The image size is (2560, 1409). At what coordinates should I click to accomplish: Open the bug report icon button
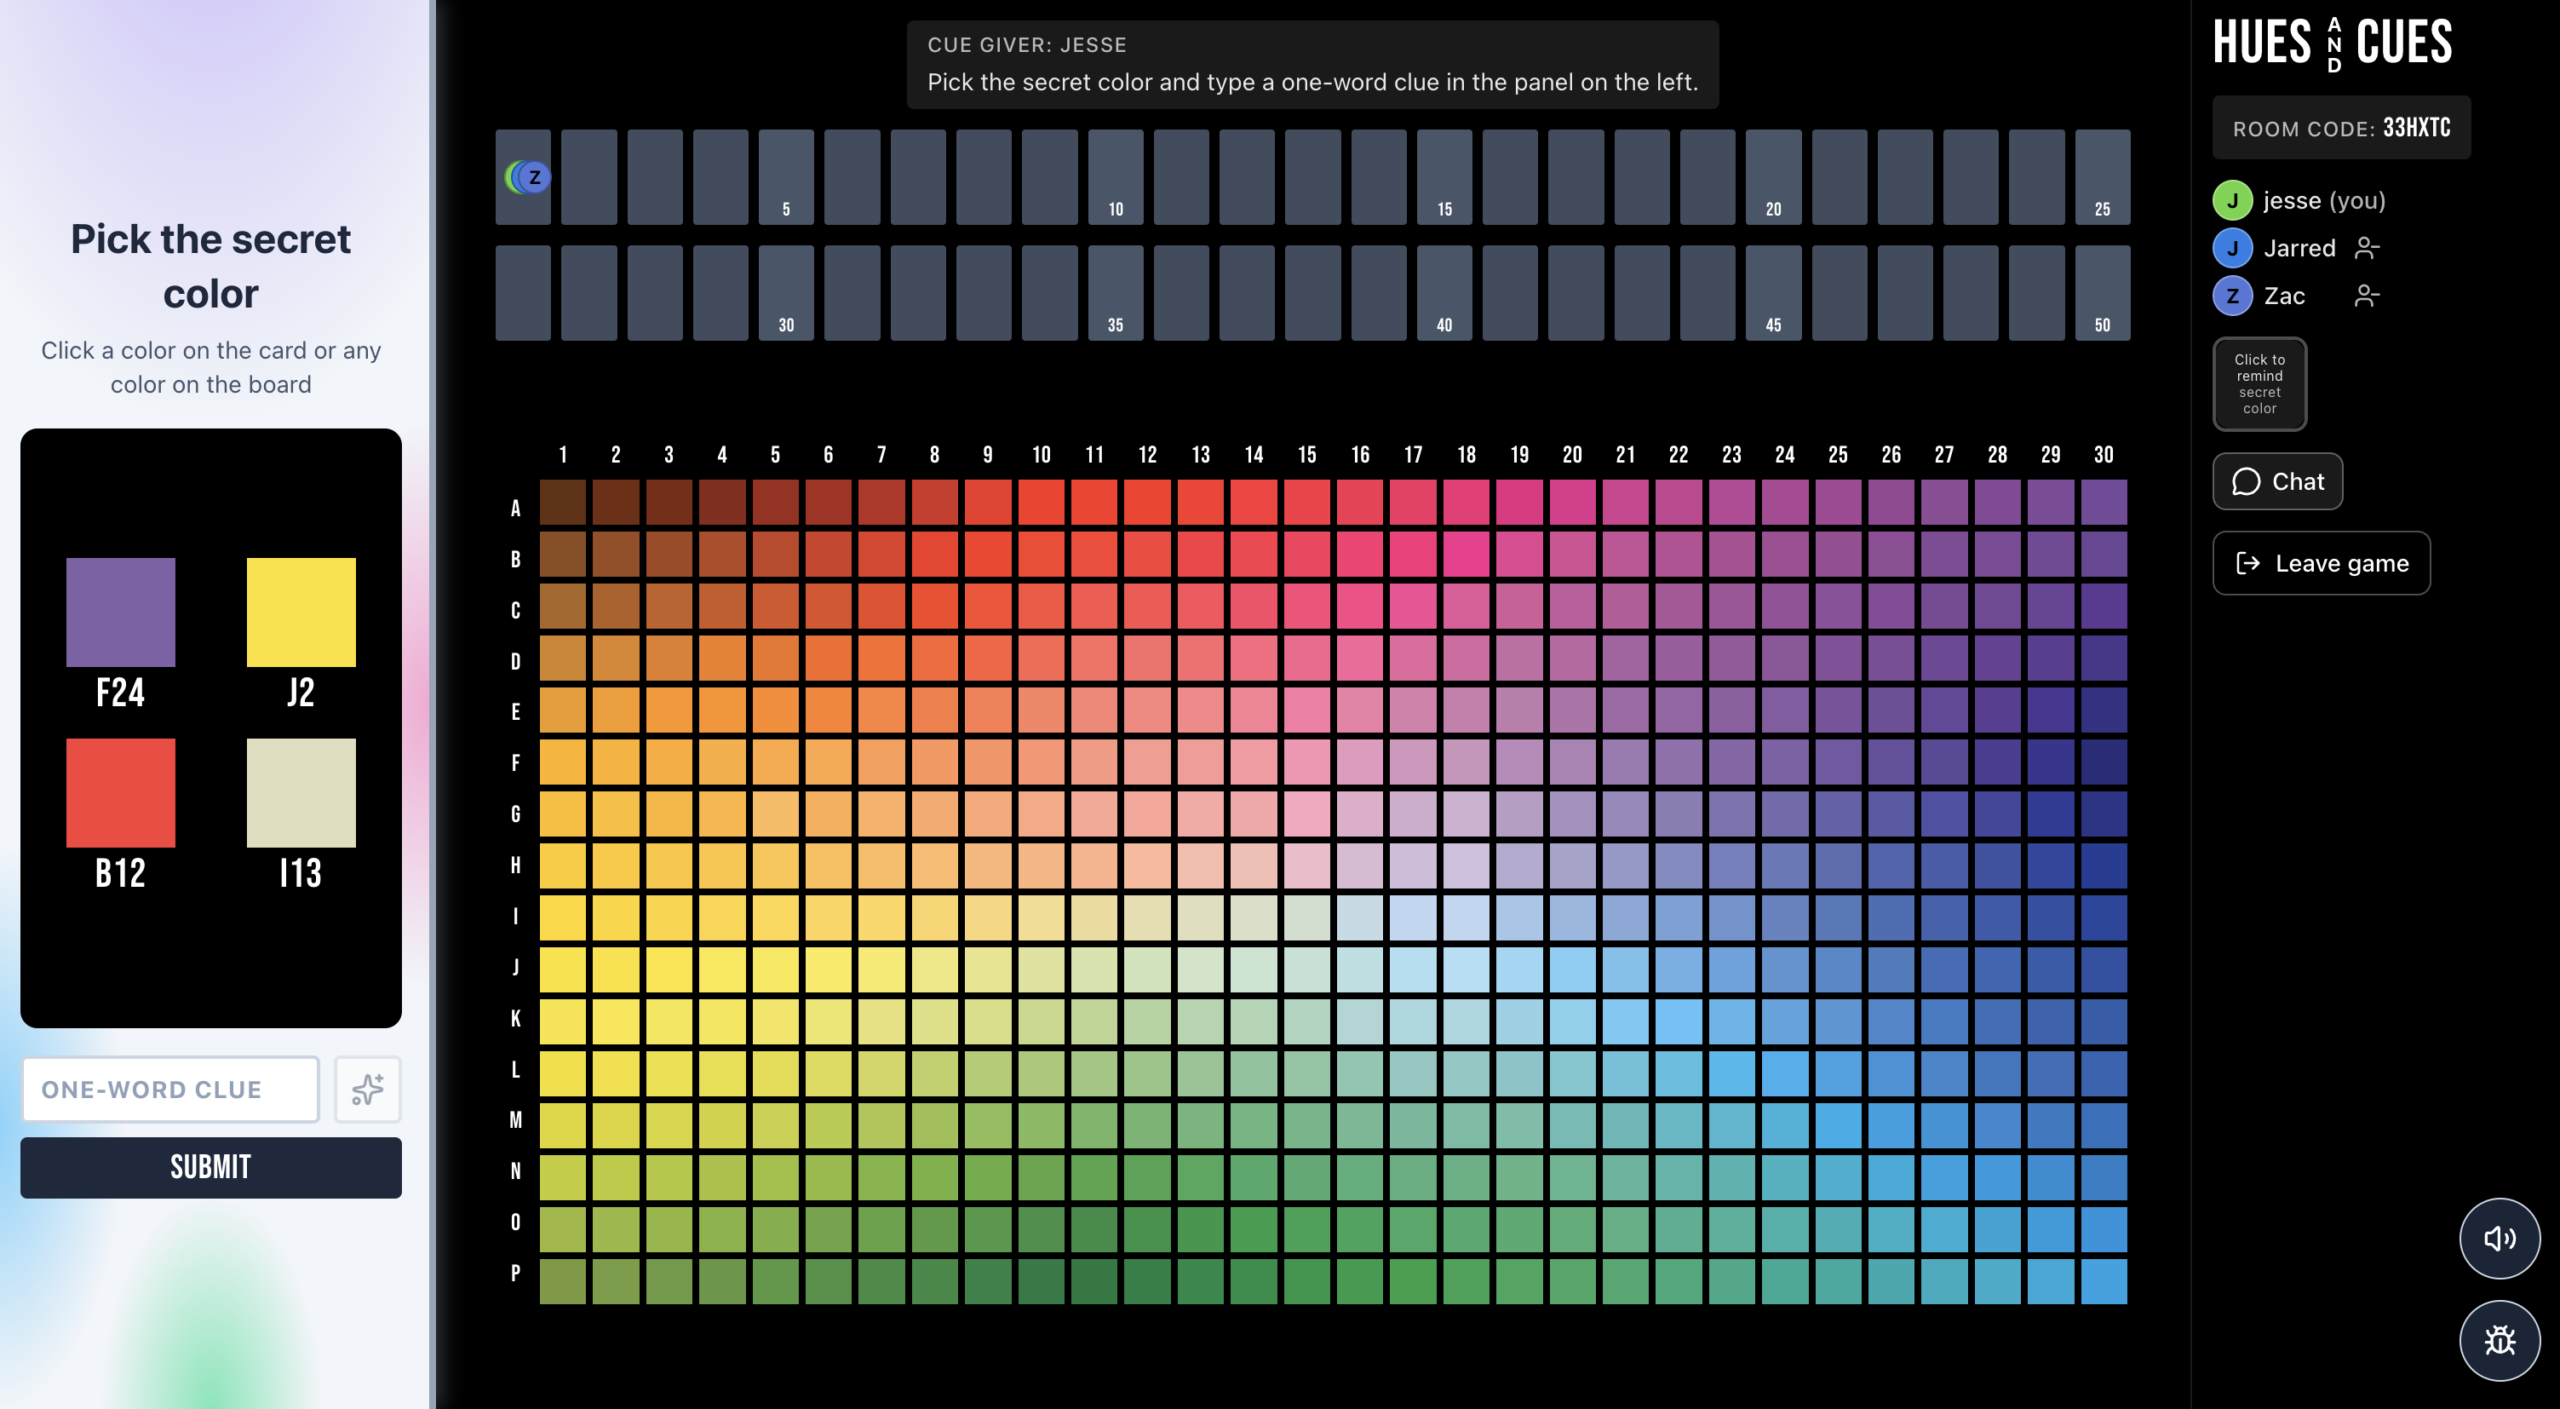(x=2499, y=1340)
